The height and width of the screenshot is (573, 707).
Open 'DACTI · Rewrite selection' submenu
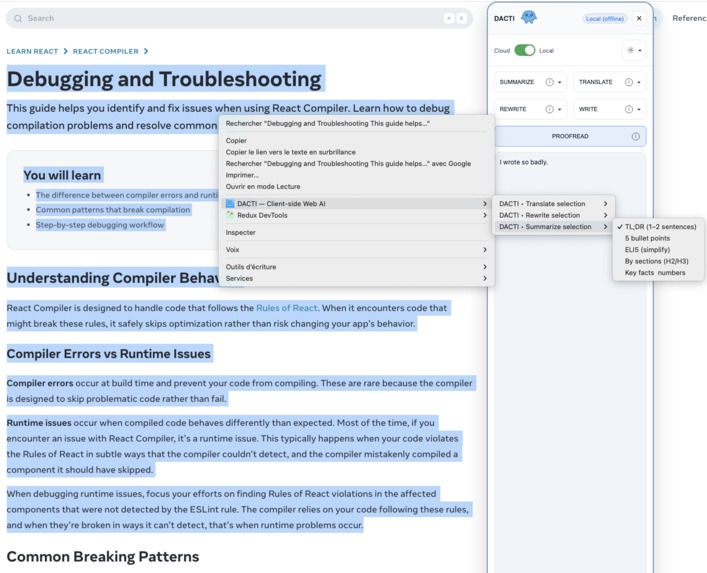point(553,215)
